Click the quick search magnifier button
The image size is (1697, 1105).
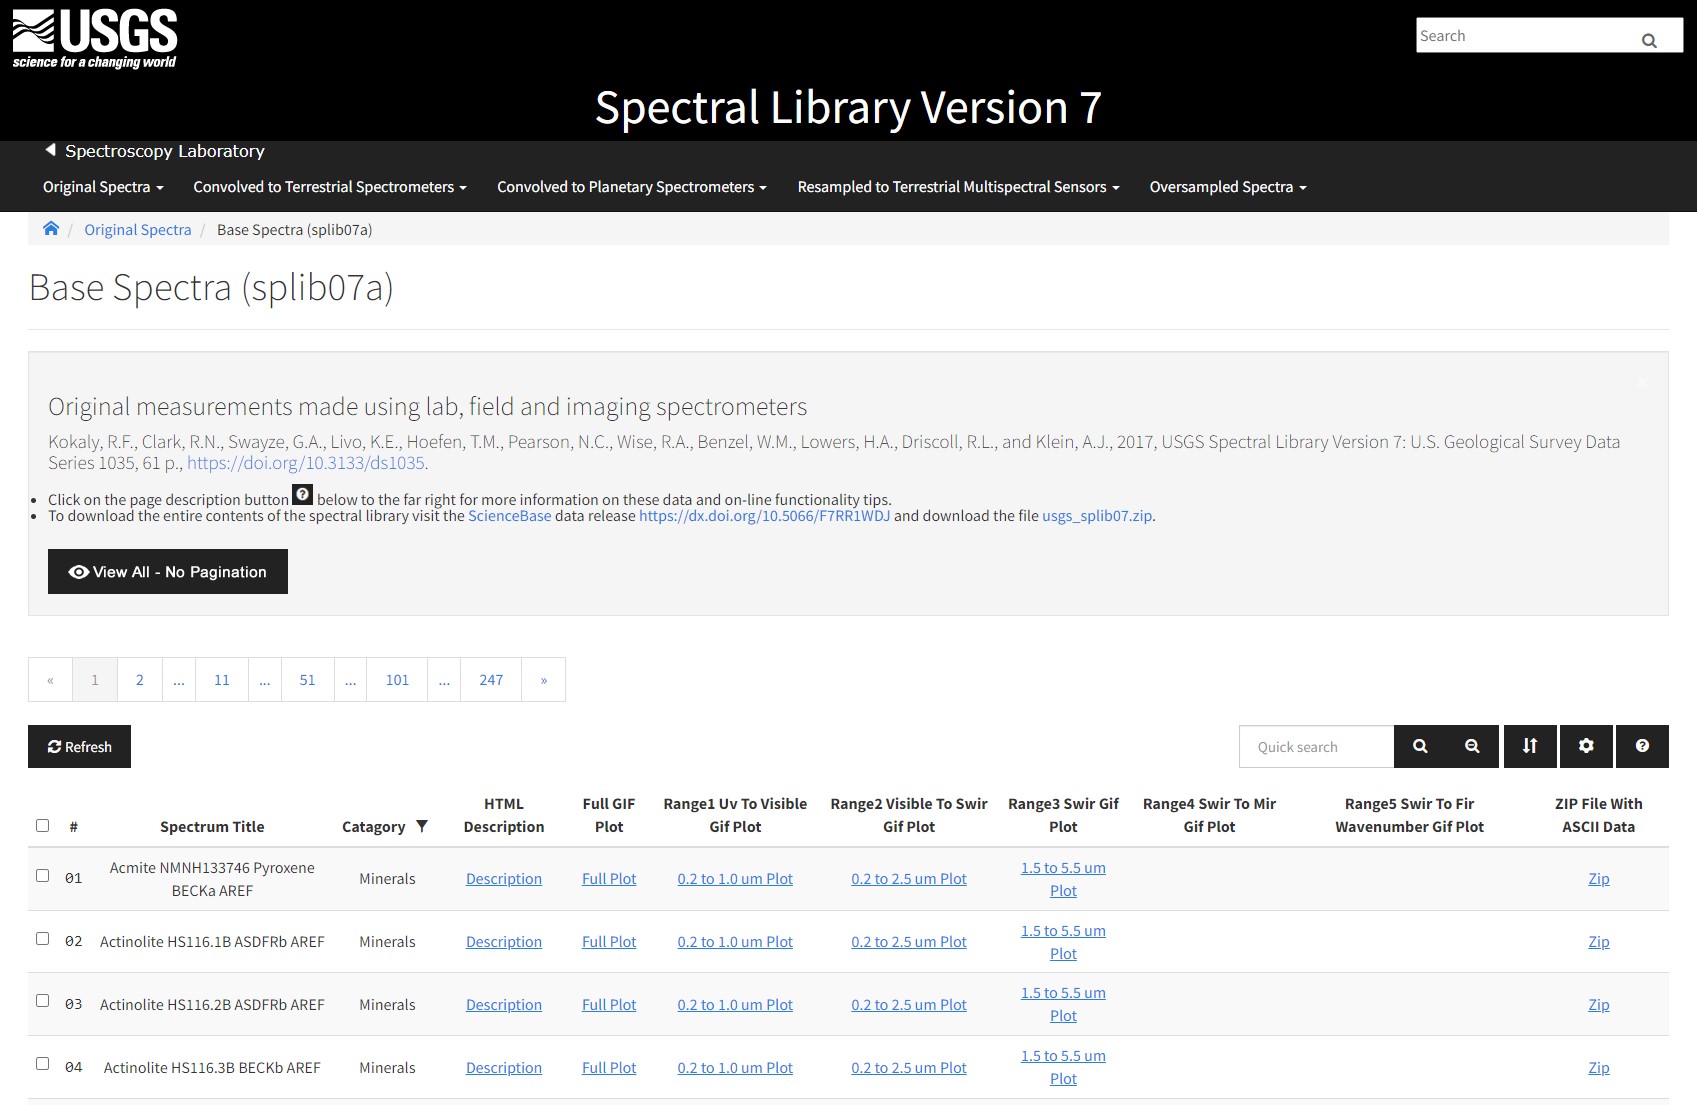[x=1419, y=747]
